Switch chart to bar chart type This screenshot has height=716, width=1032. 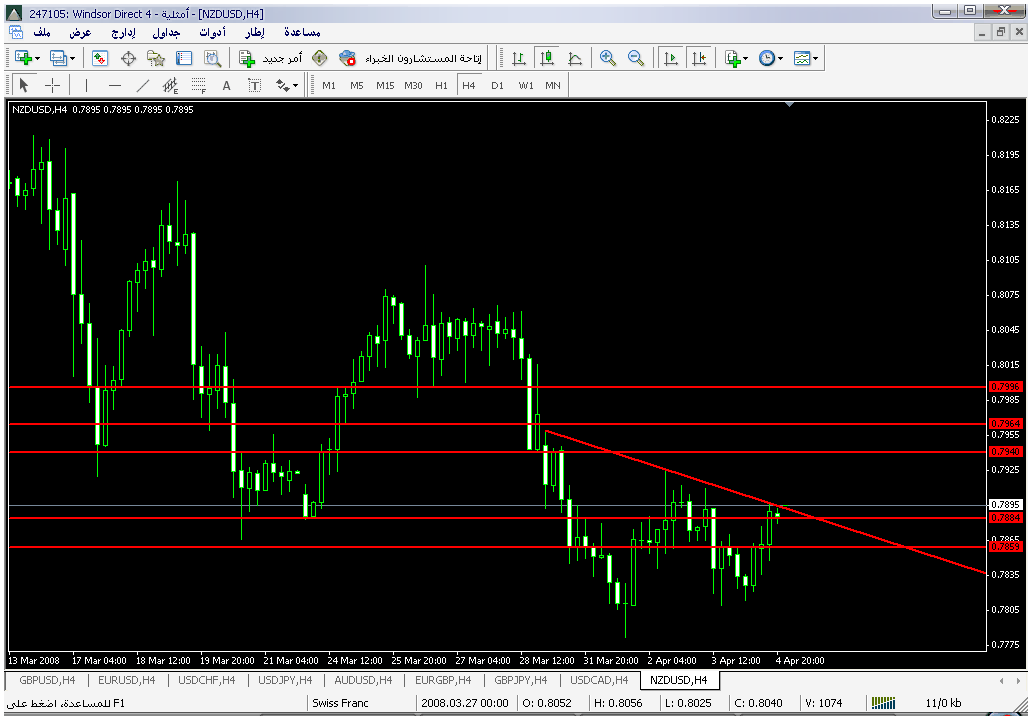point(519,58)
